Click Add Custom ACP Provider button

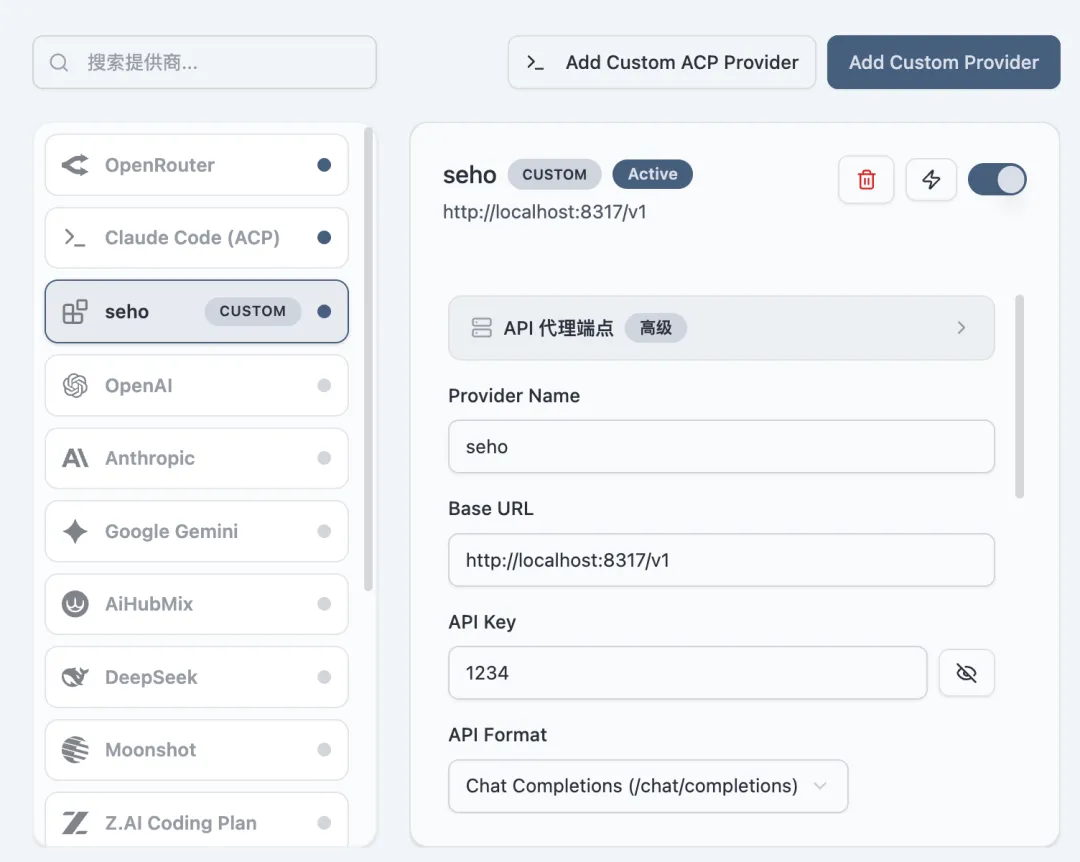pyautogui.click(x=662, y=62)
